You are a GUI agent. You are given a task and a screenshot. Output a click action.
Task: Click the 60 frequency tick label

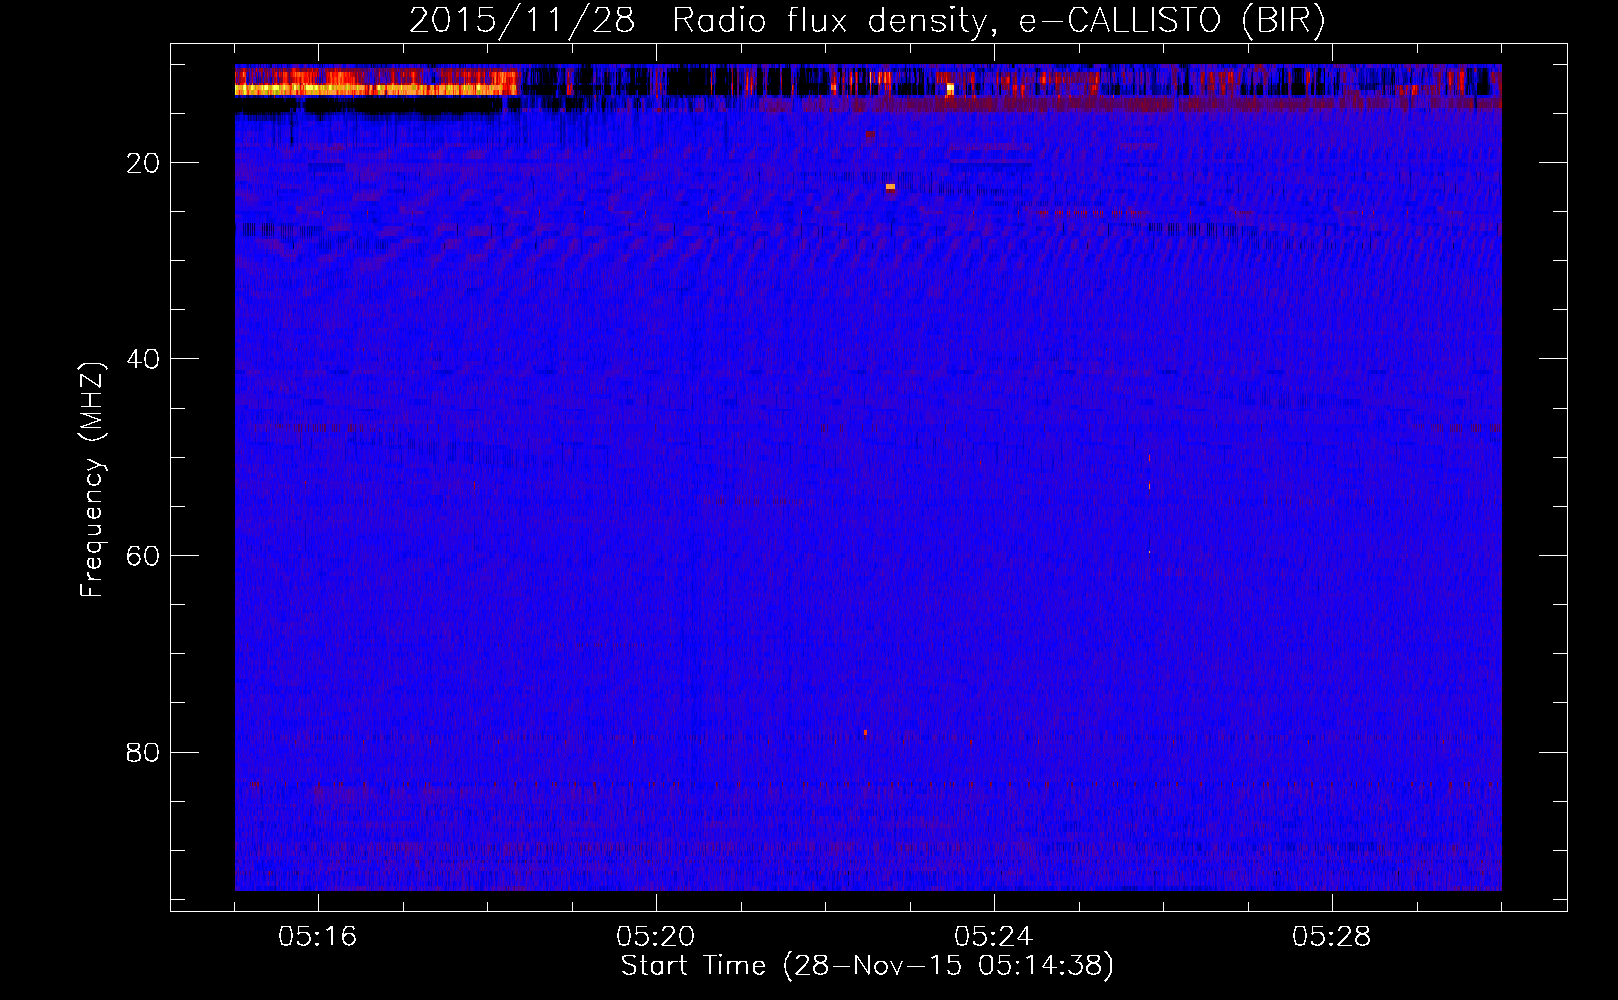pyautogui.click(x=143, y=556)
